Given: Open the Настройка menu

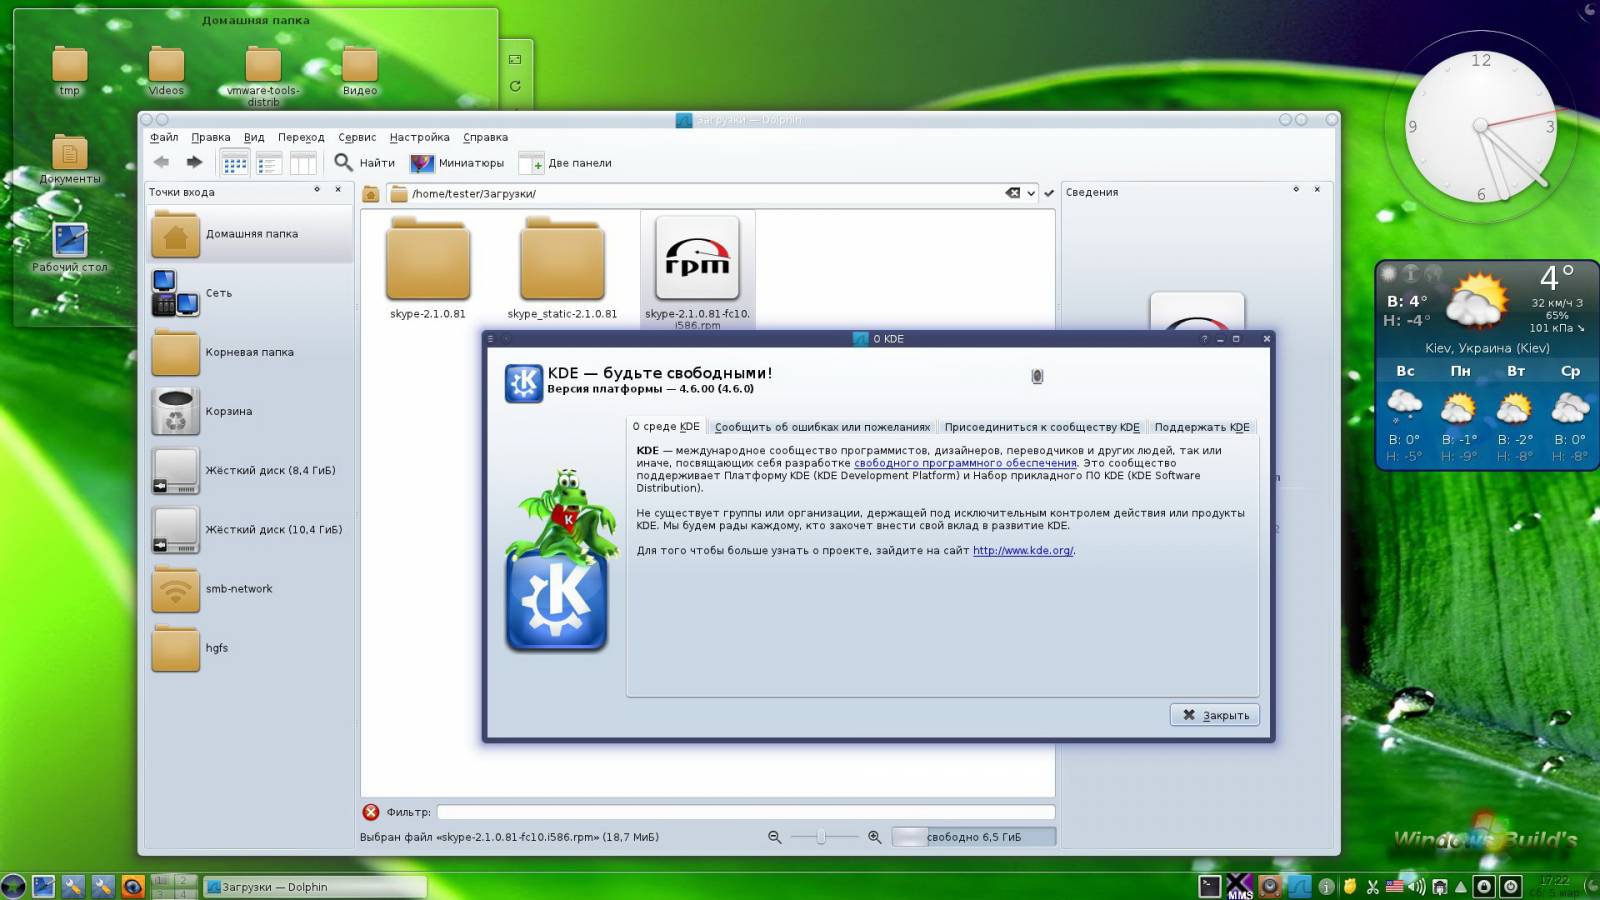Looking at the screenshot, I should click(419, 137).
